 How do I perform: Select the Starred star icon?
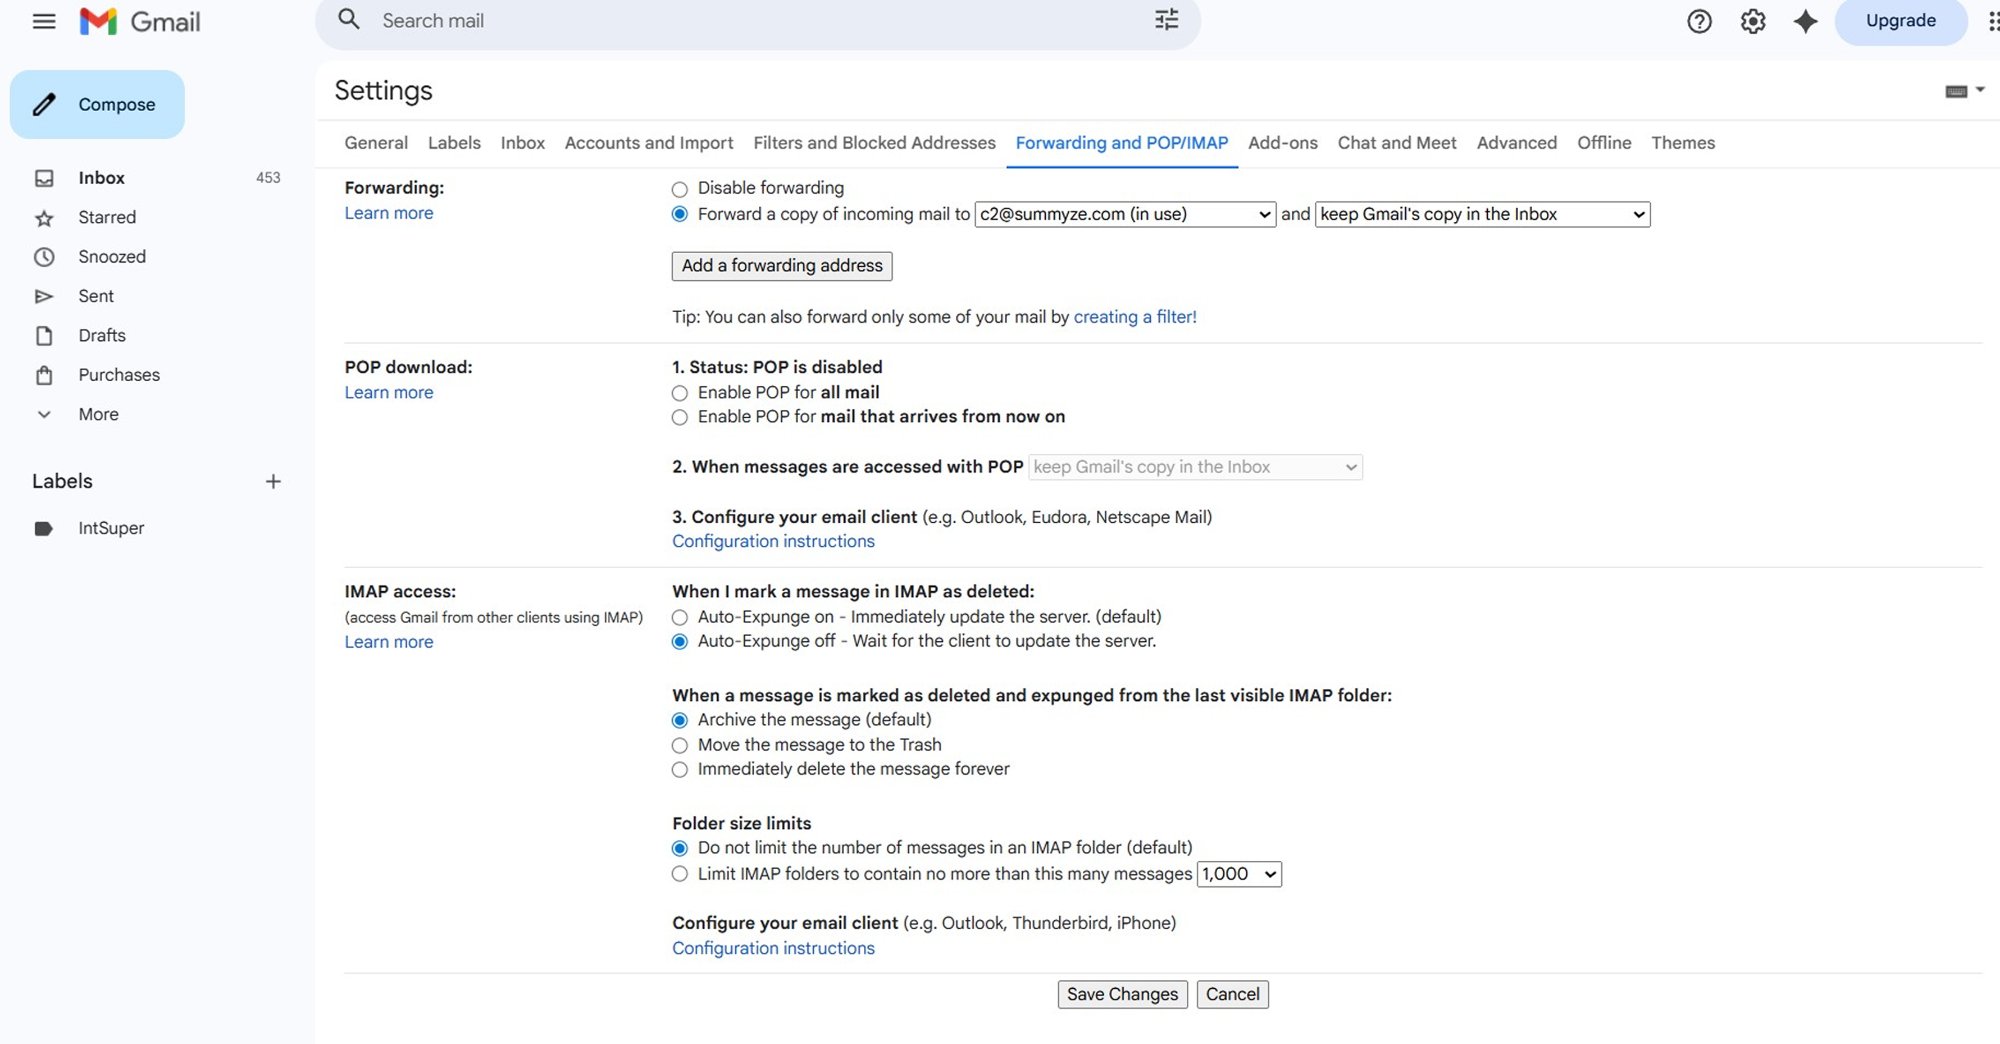pos(45,217)
